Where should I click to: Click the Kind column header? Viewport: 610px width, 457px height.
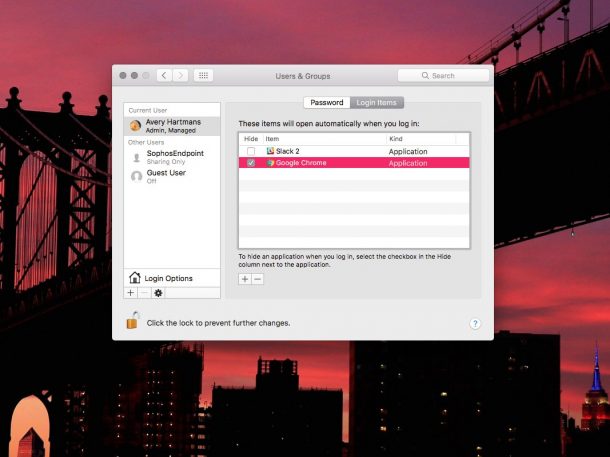pos(420,138)
